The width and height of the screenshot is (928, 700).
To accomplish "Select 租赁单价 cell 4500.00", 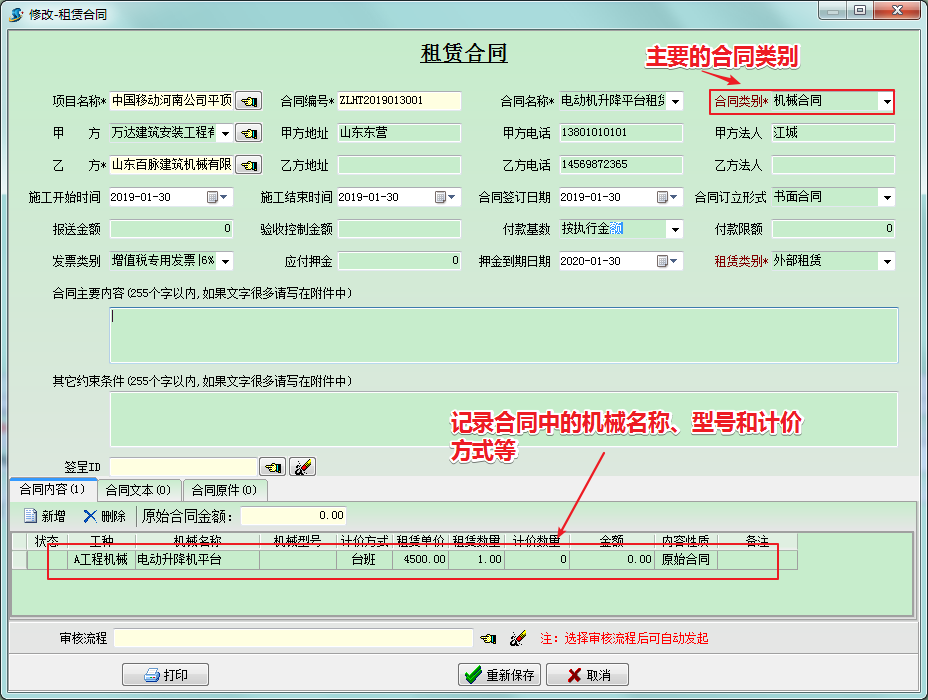I will 421,560.
